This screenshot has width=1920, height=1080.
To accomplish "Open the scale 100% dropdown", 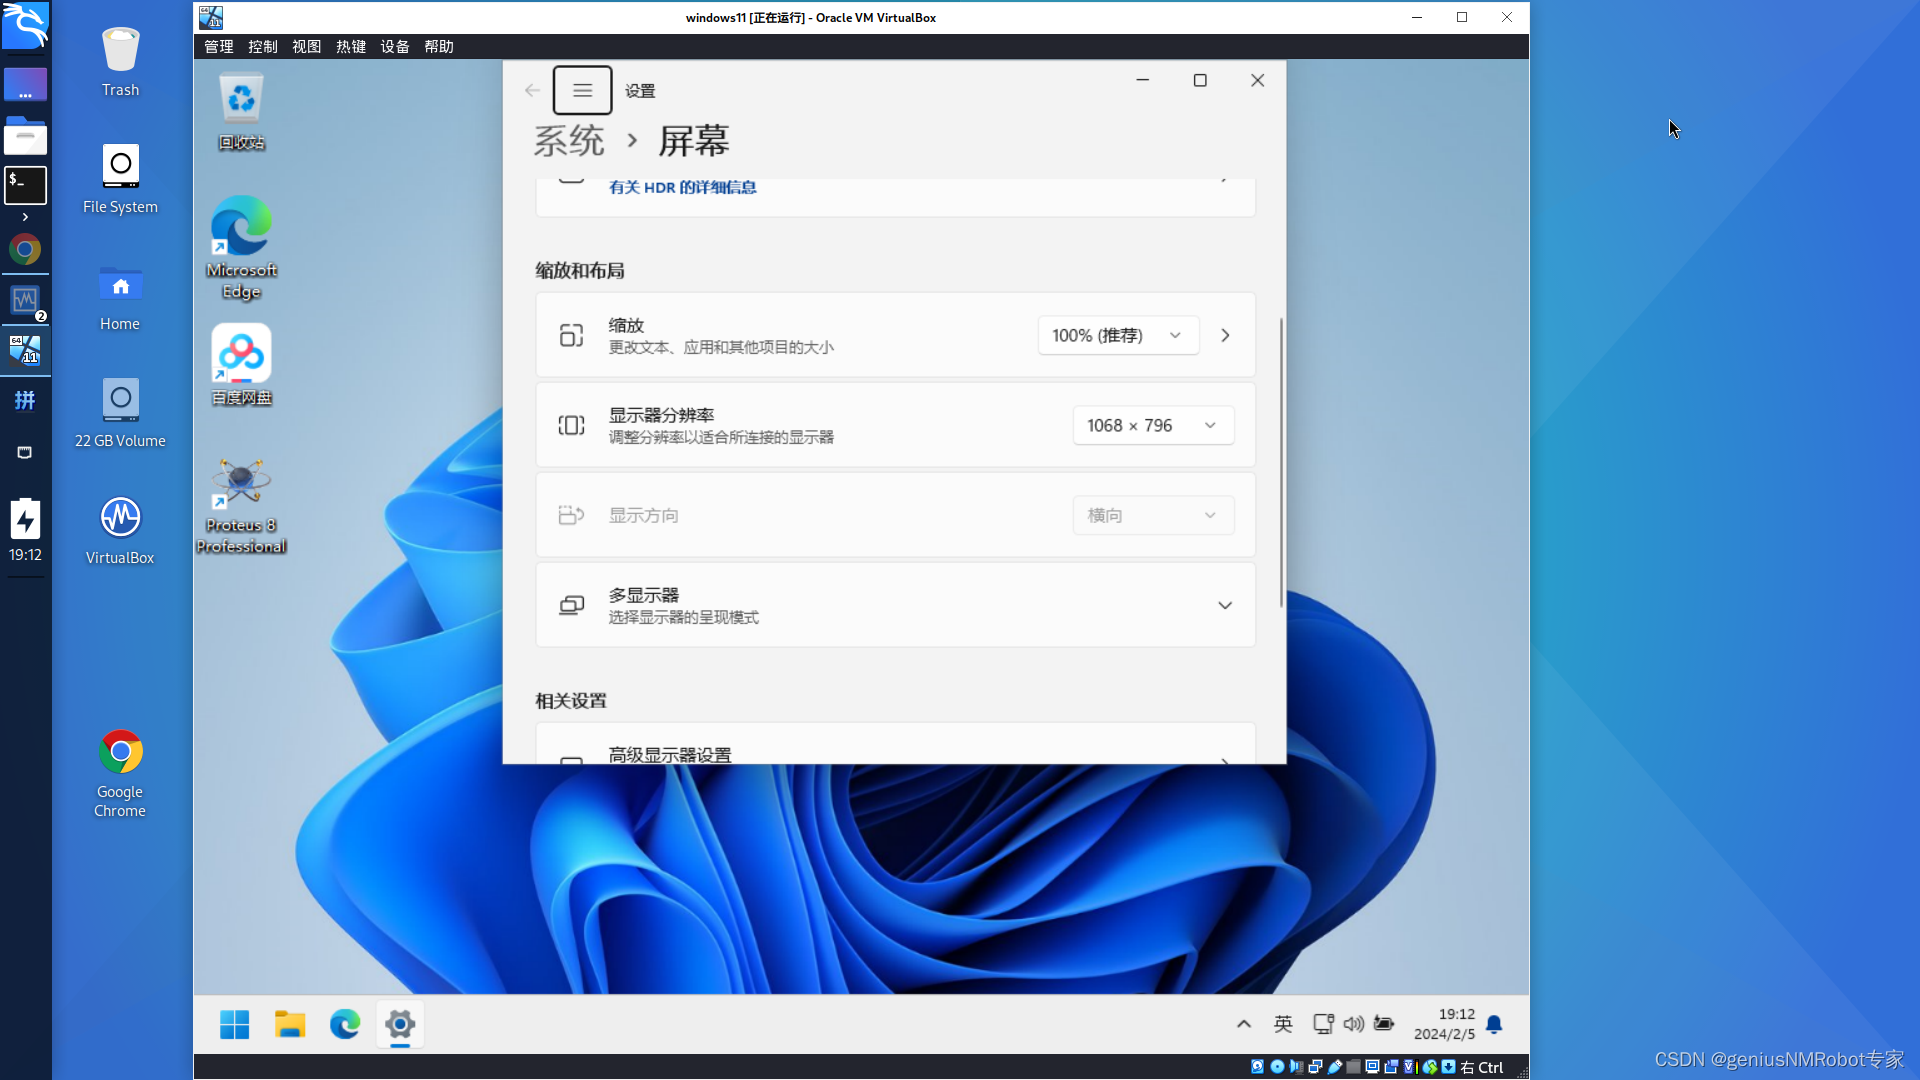I will (1117, 336).
